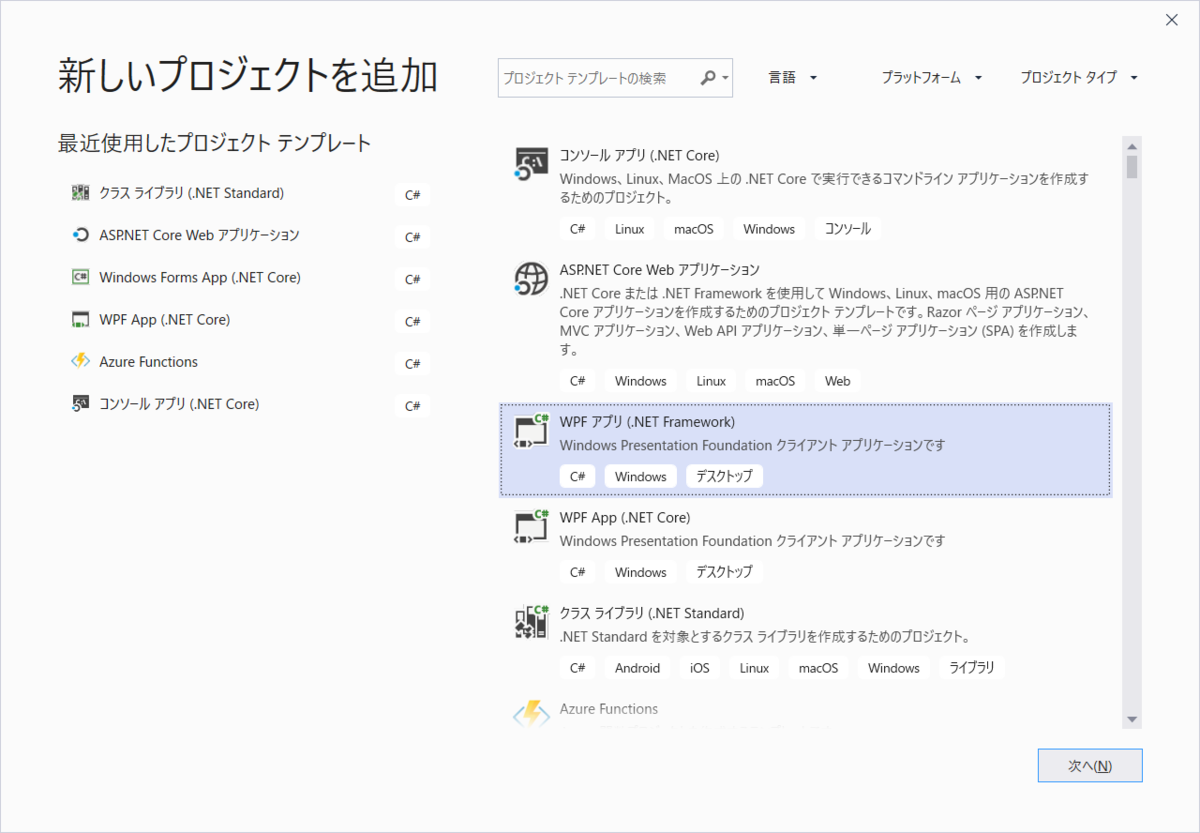Image resolution: width=1200 pixels, height=833 pixels.
Task: Click the コンソール tag under console app
Action: click(x=847, y=229)
